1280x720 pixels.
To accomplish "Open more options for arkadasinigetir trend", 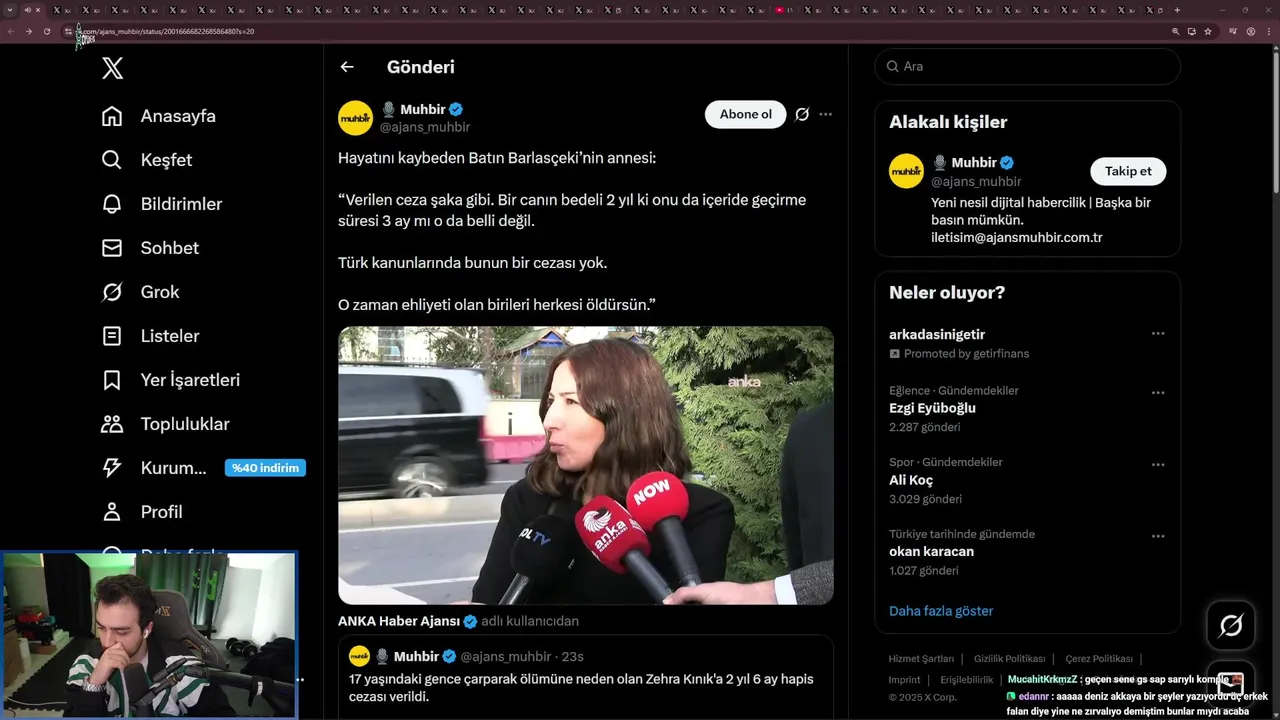I will coord(1158,334).
